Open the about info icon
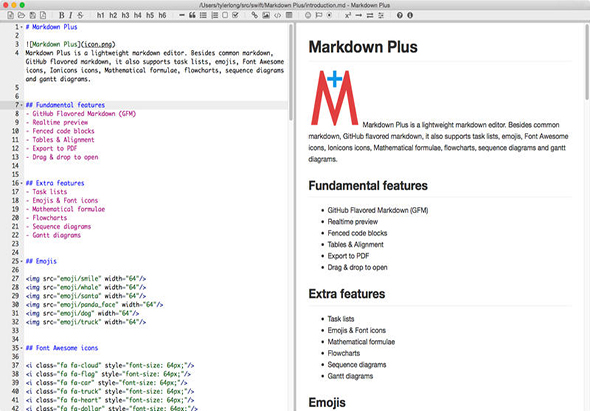The width and height of the screenshot is (590, 411). [x=410, y=15]
